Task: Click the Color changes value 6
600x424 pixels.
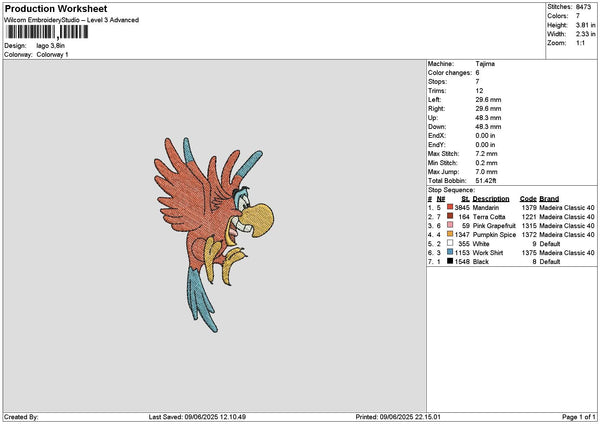Action: [478, 73]
